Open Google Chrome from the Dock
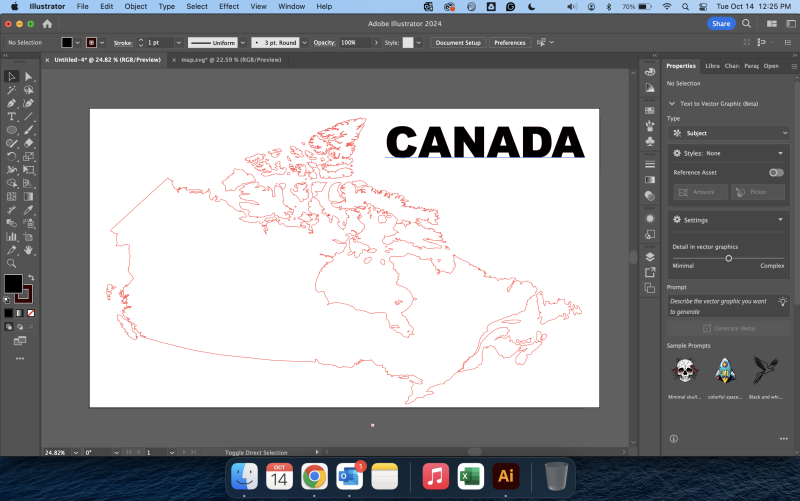This screenshot has height=501, width=800. tap(313, 475)
